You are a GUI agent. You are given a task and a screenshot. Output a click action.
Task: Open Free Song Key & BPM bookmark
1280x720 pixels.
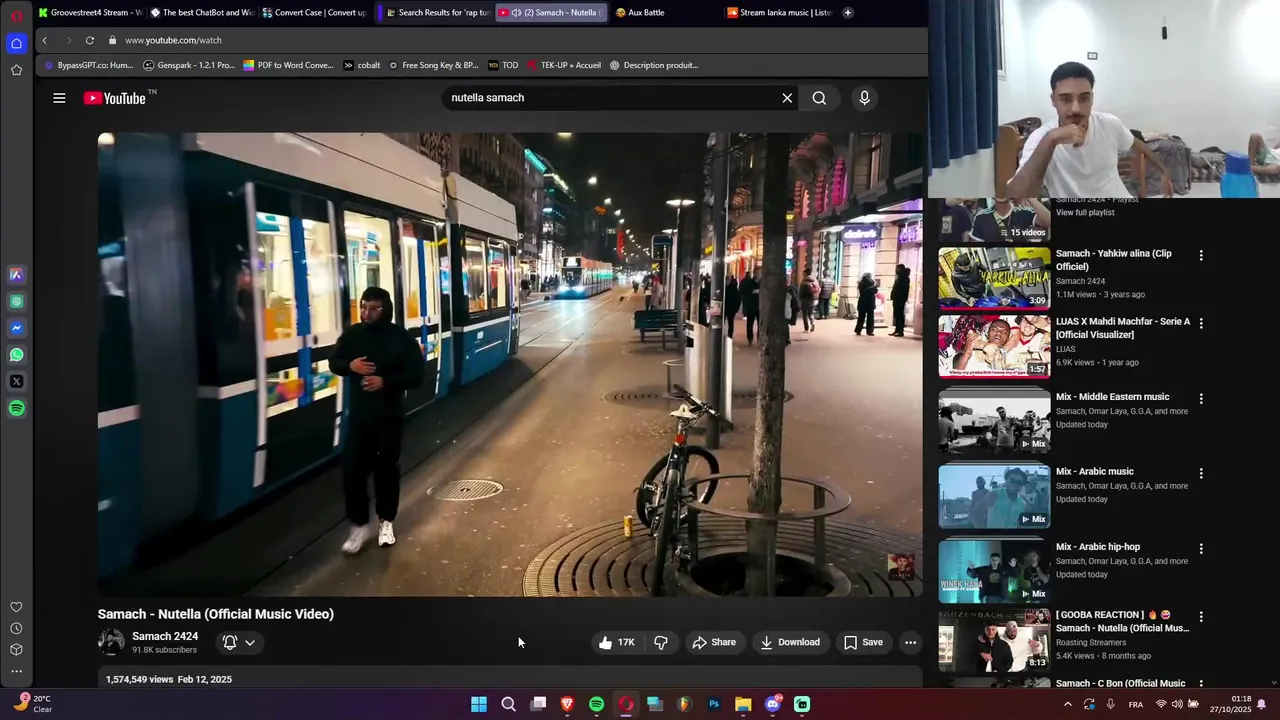tap(433, 65)
